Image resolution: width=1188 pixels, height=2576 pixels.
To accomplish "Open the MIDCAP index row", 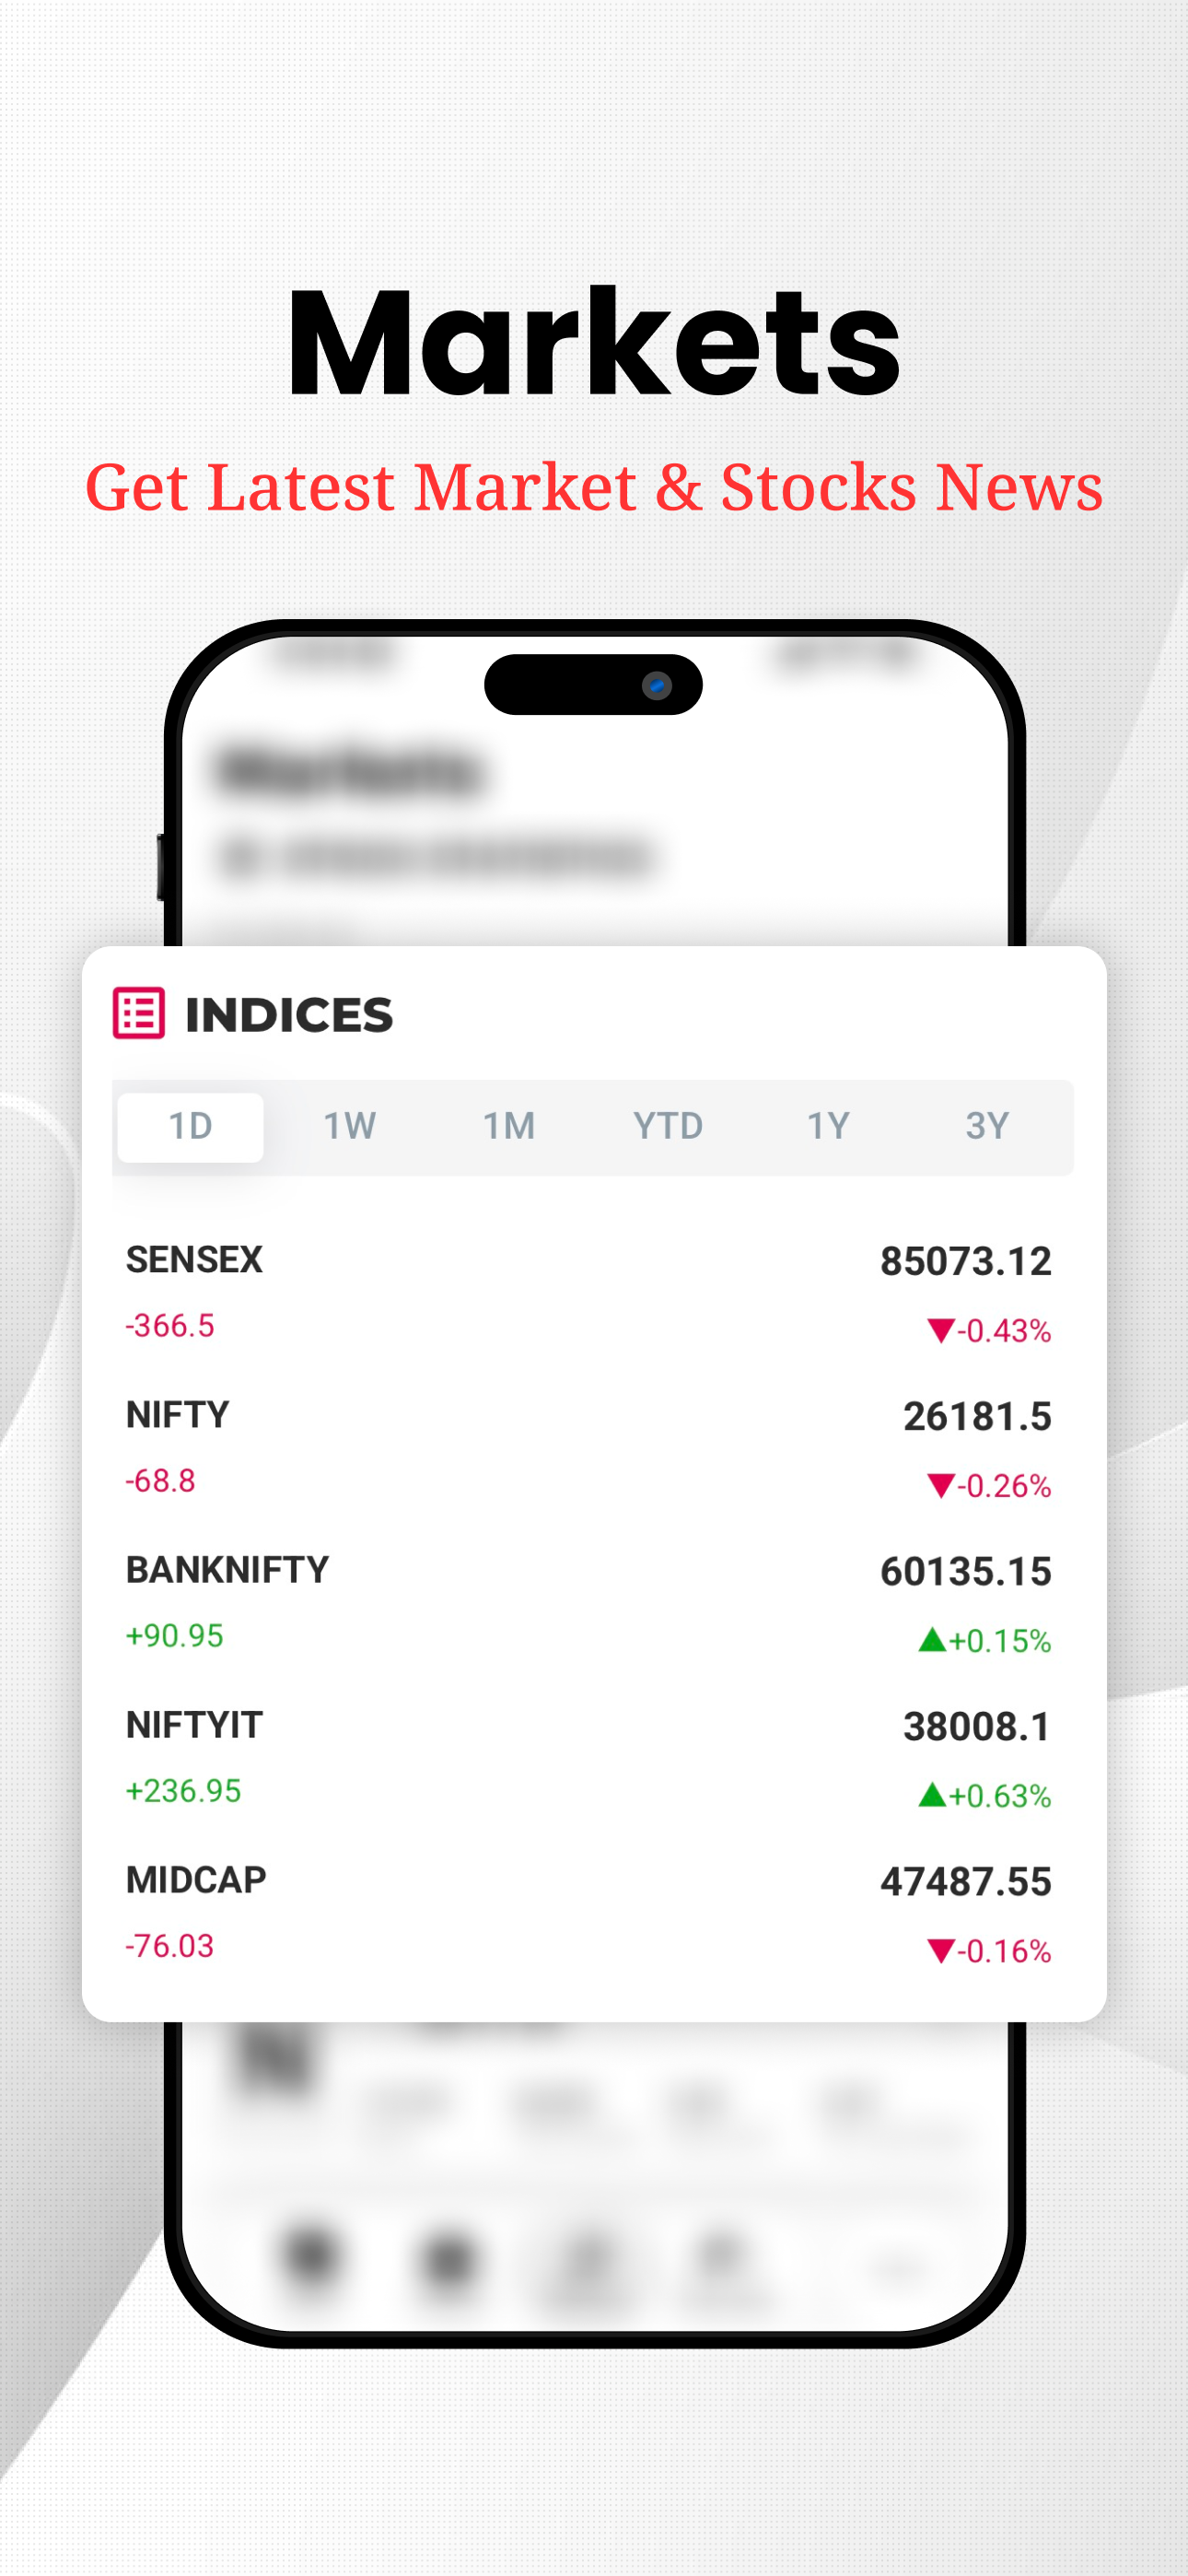I will tap(589, 1913).
